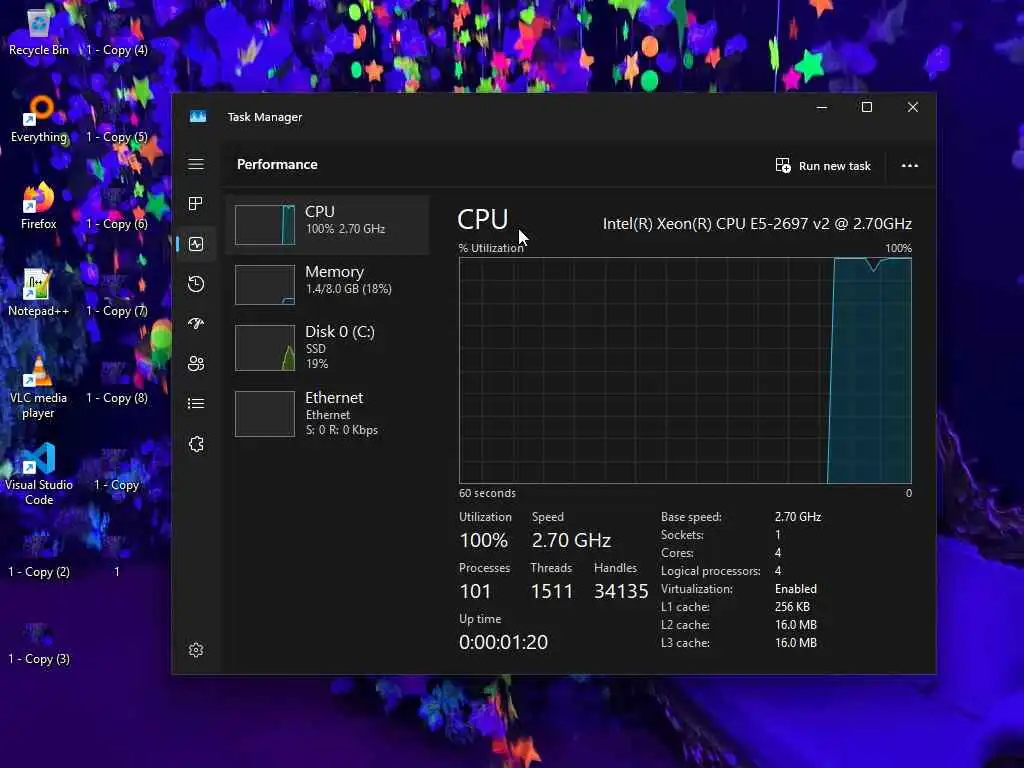Select the Disk 0 (C:) performance entry
The image size is (1024, 768).
click(327, 347)
